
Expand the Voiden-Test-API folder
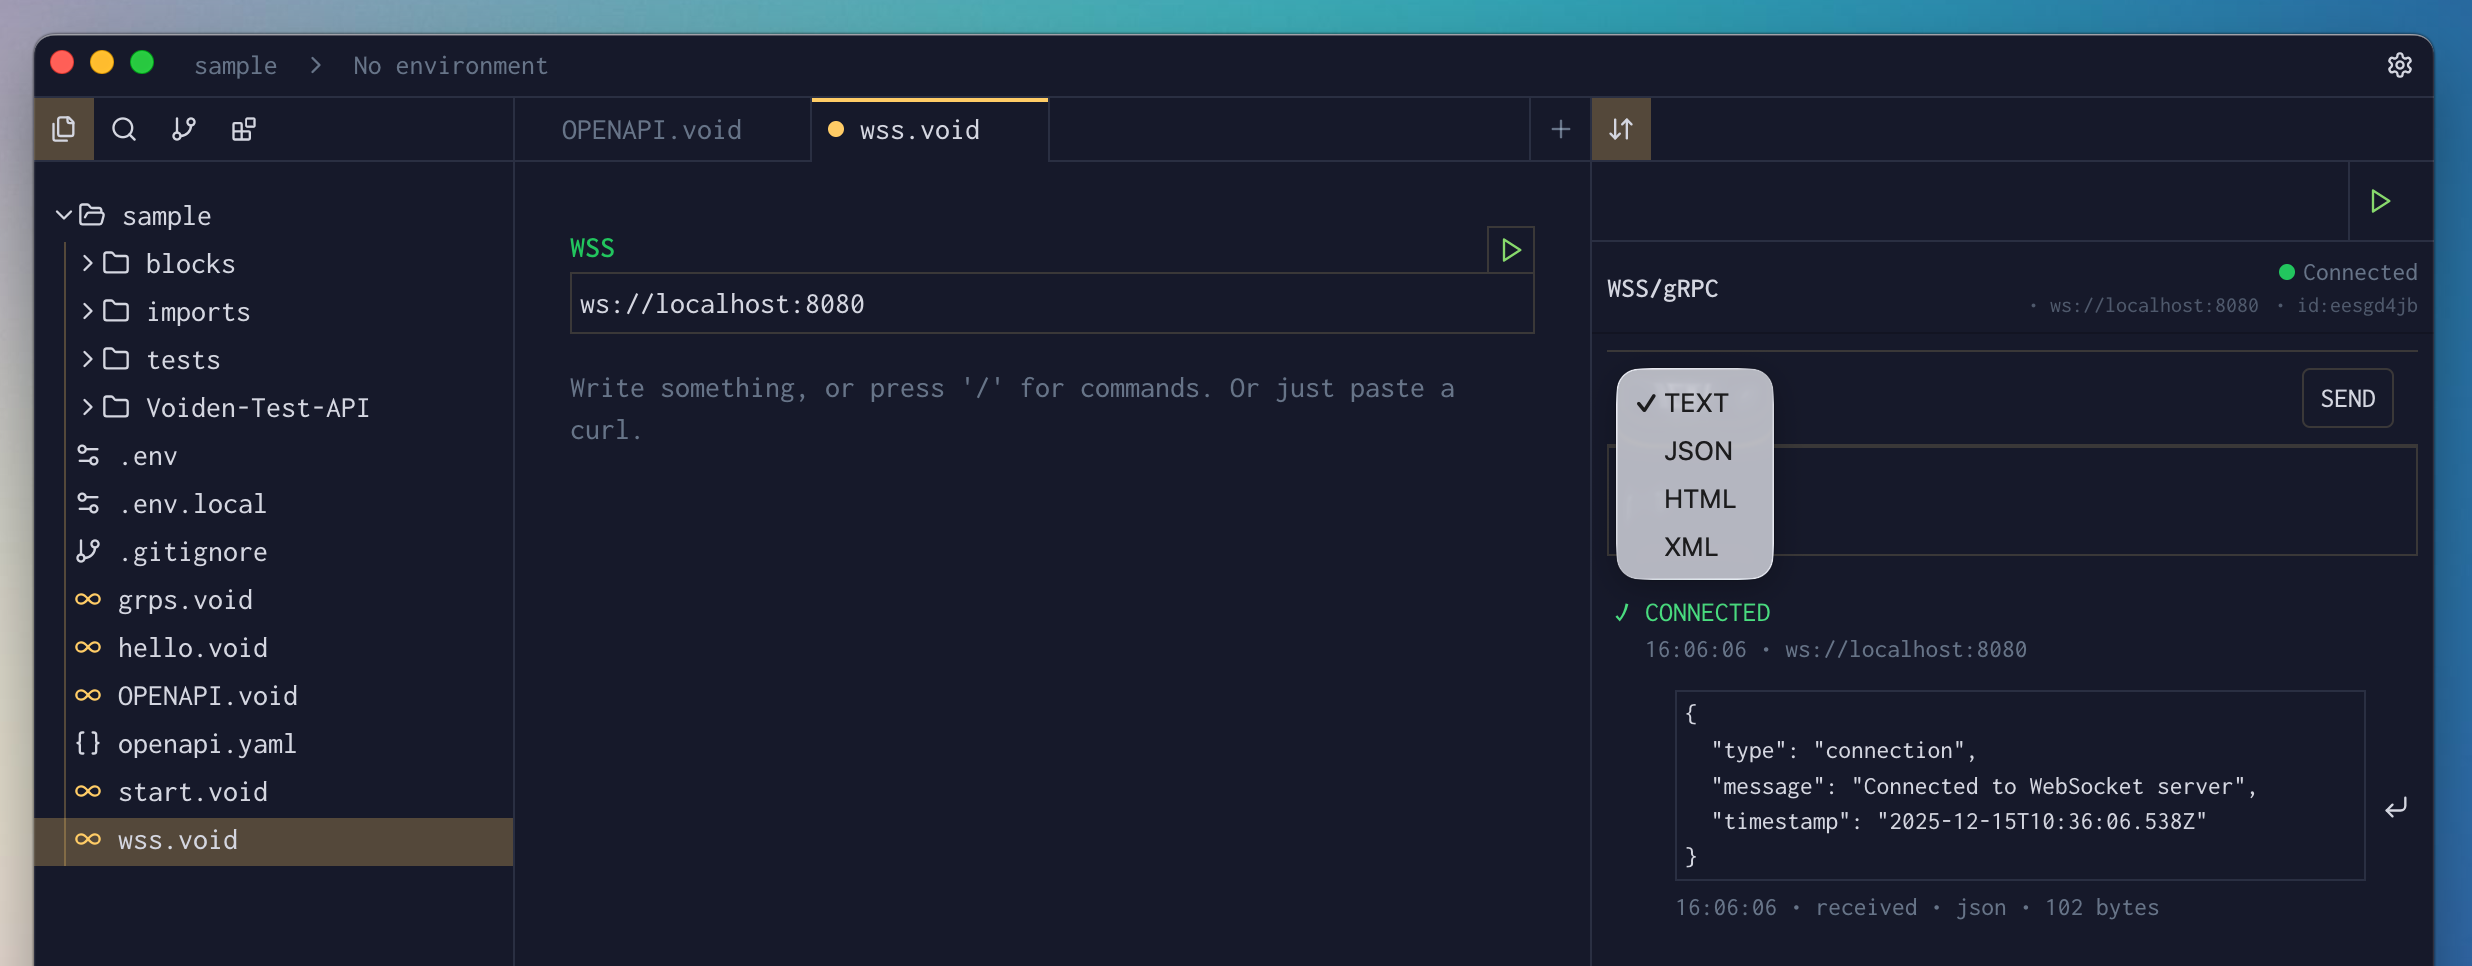88,407
